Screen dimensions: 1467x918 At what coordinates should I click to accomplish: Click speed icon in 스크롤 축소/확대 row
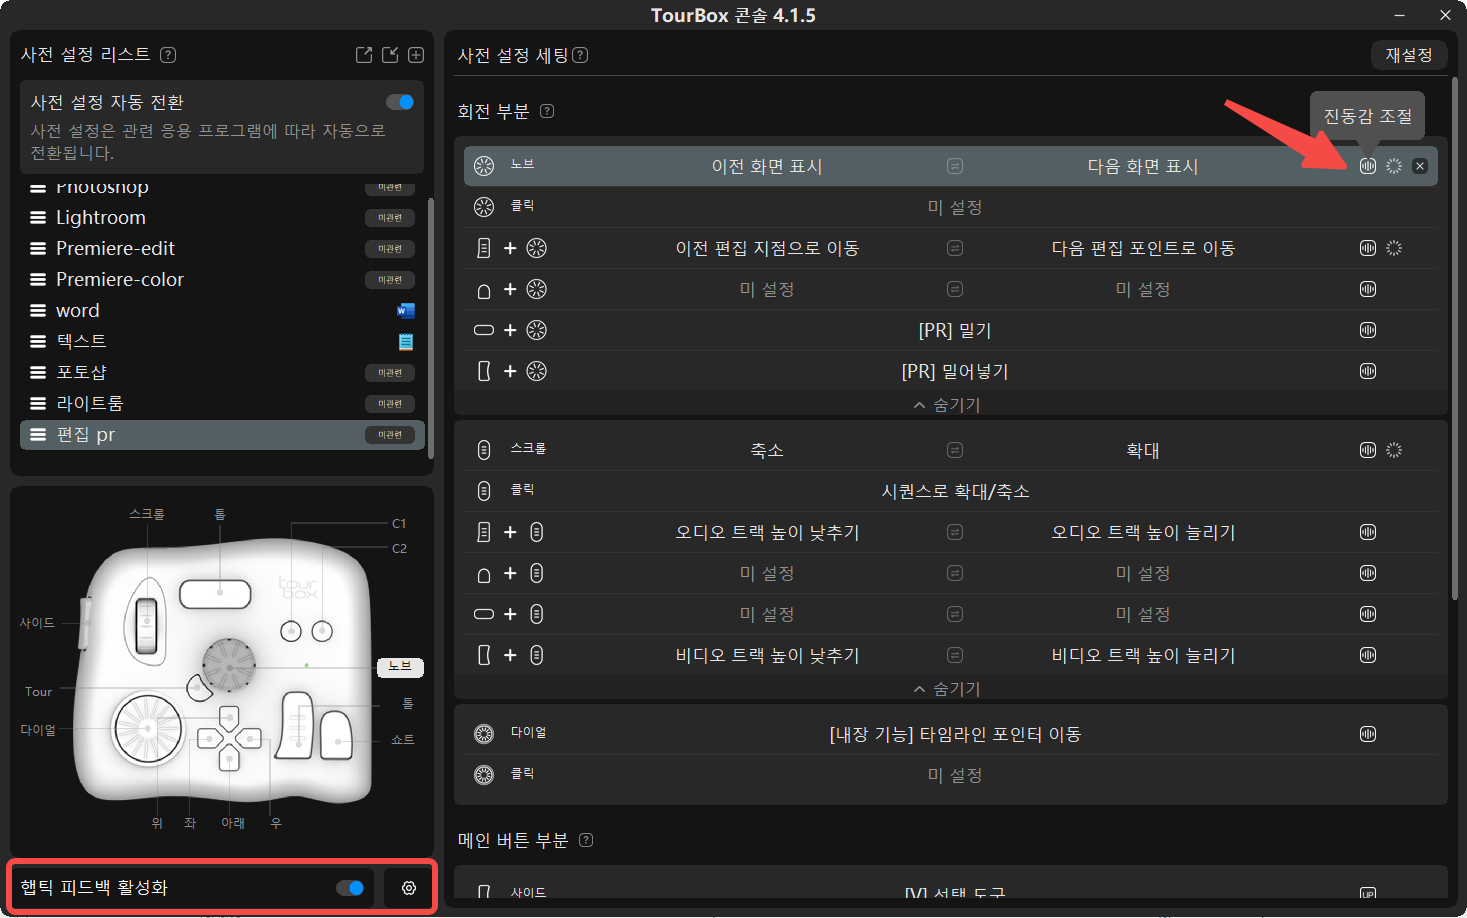click(x=1394, y=450)
